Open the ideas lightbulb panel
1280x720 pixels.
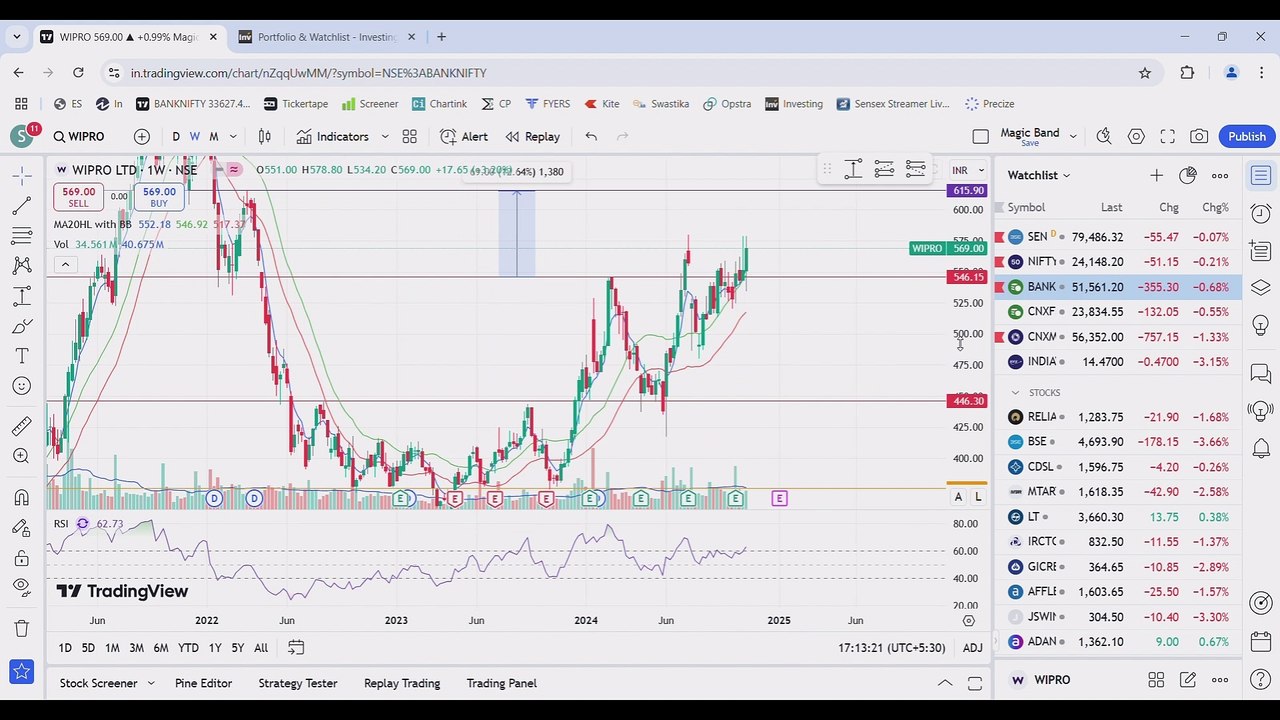click(x=1260, y=326)
